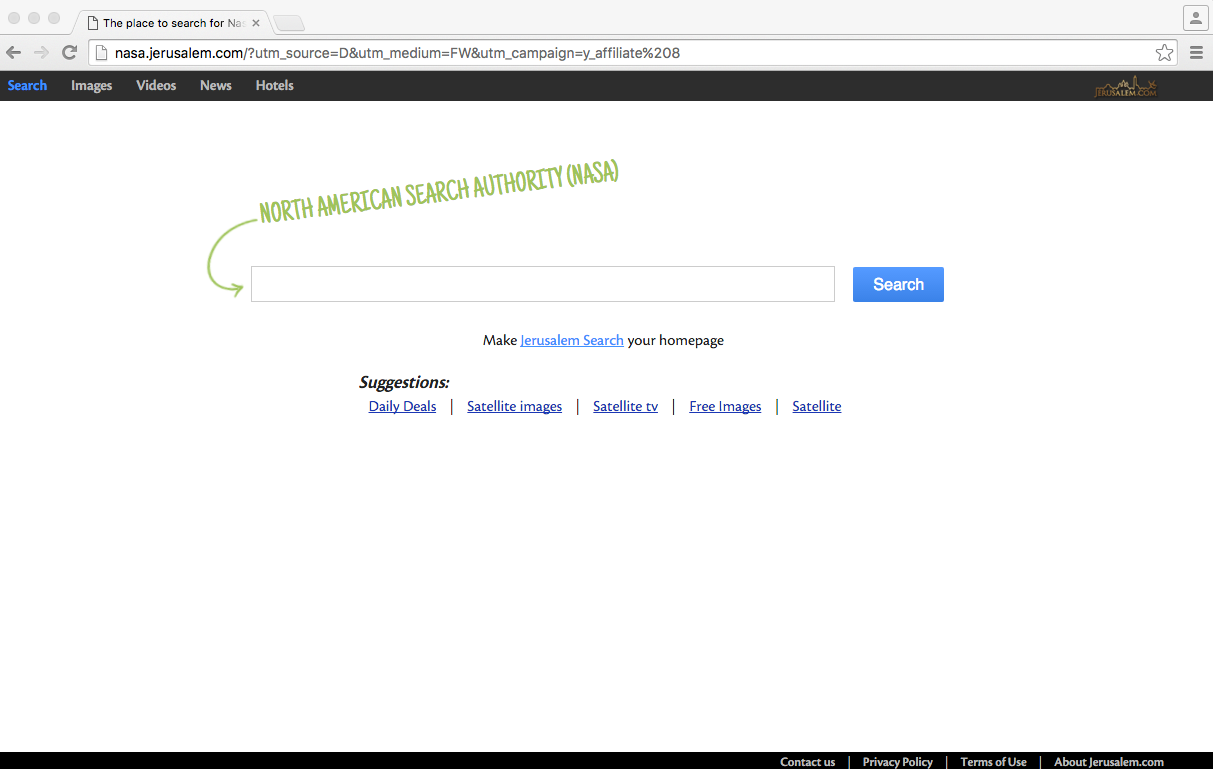Switch to Images search
Screen dimensions: 1213x769
click(92, 86)
